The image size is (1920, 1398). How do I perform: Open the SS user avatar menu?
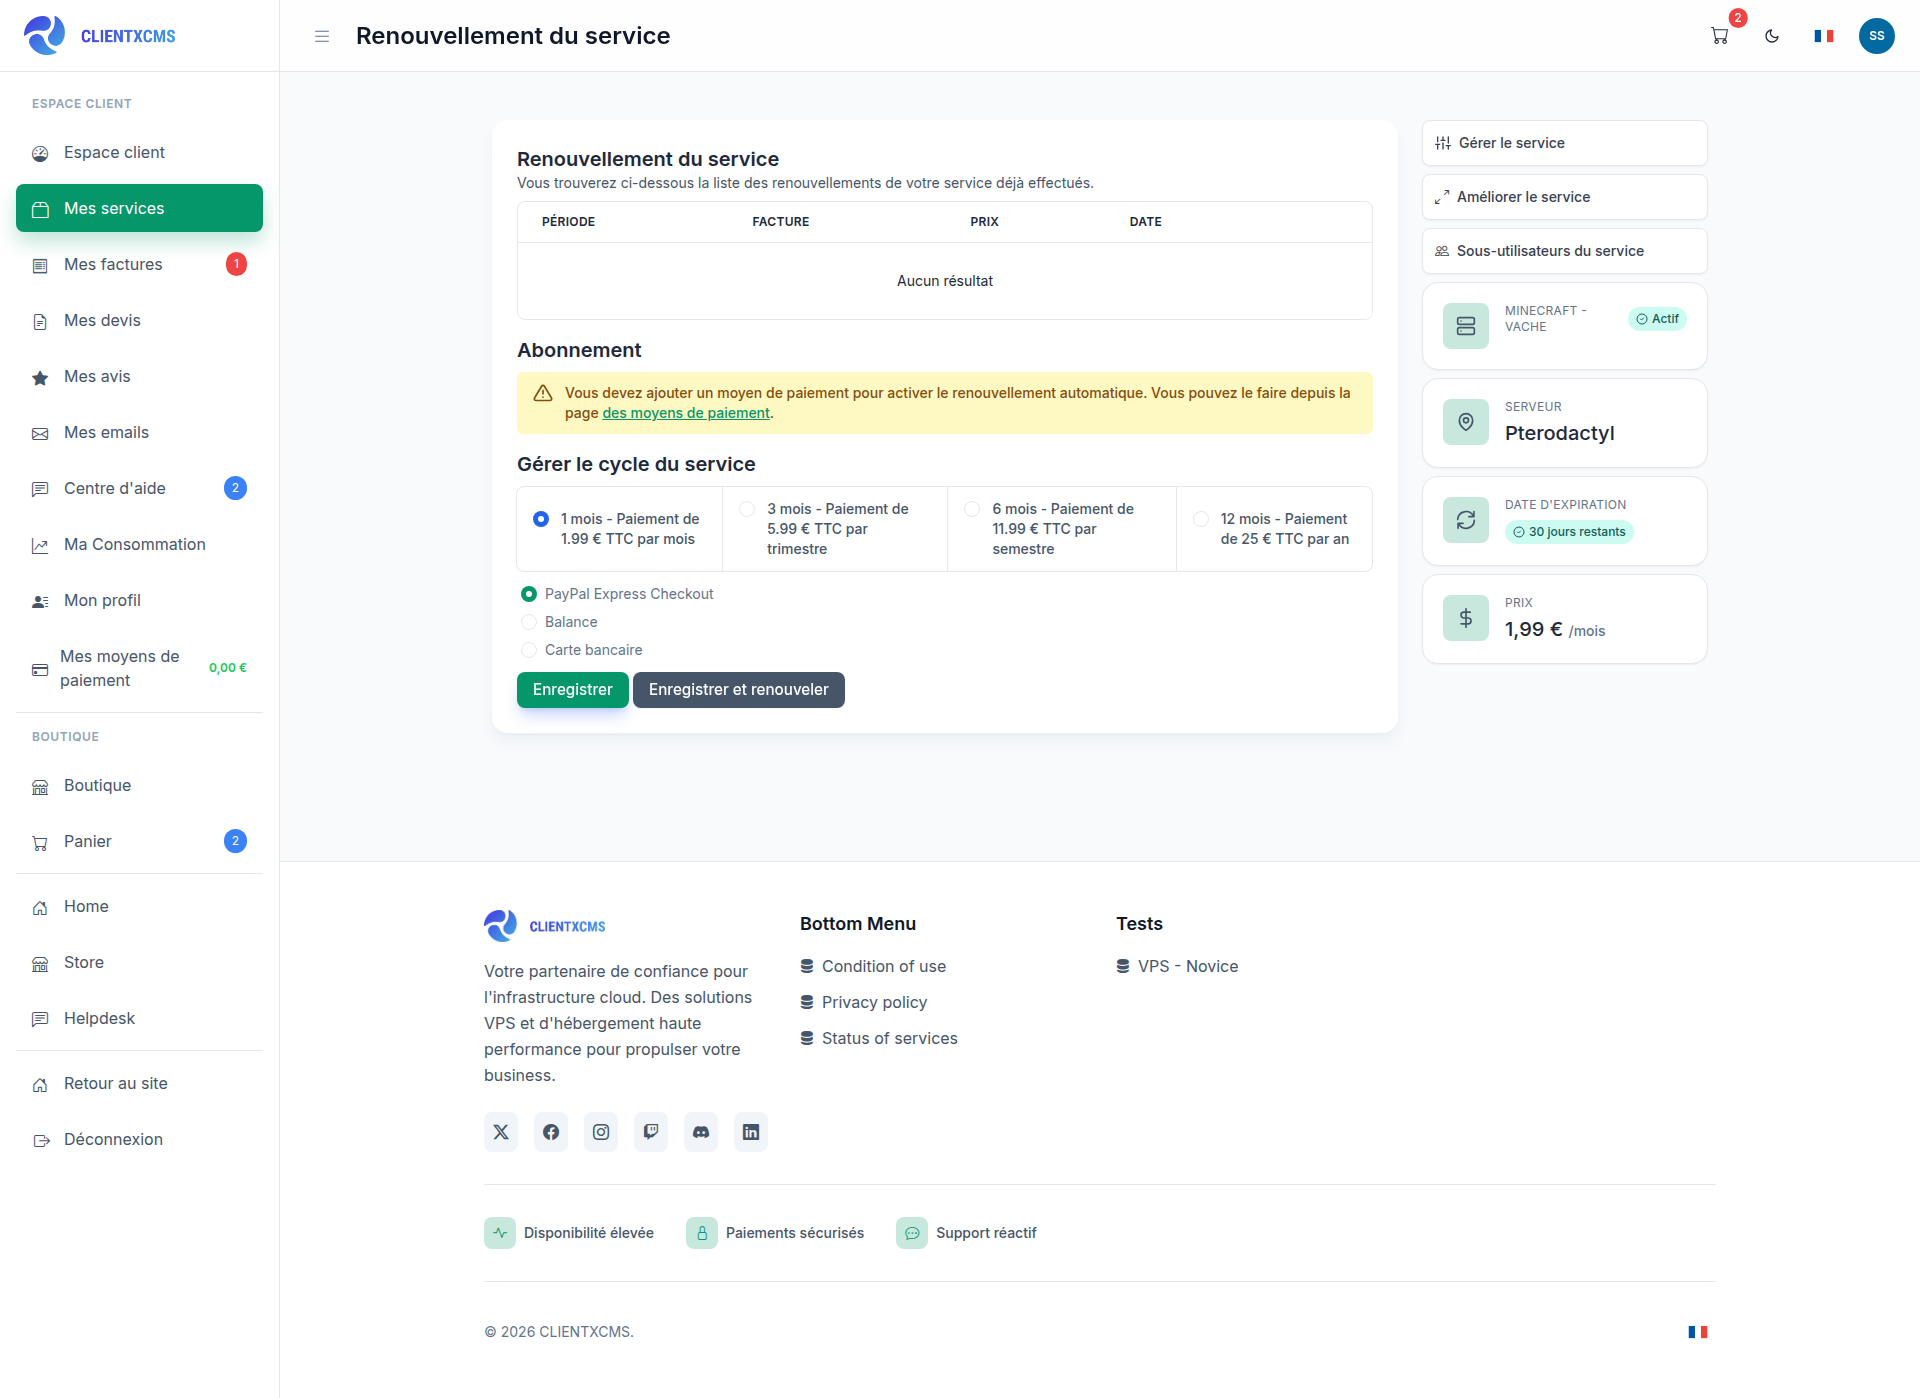tap(1877, 36)
